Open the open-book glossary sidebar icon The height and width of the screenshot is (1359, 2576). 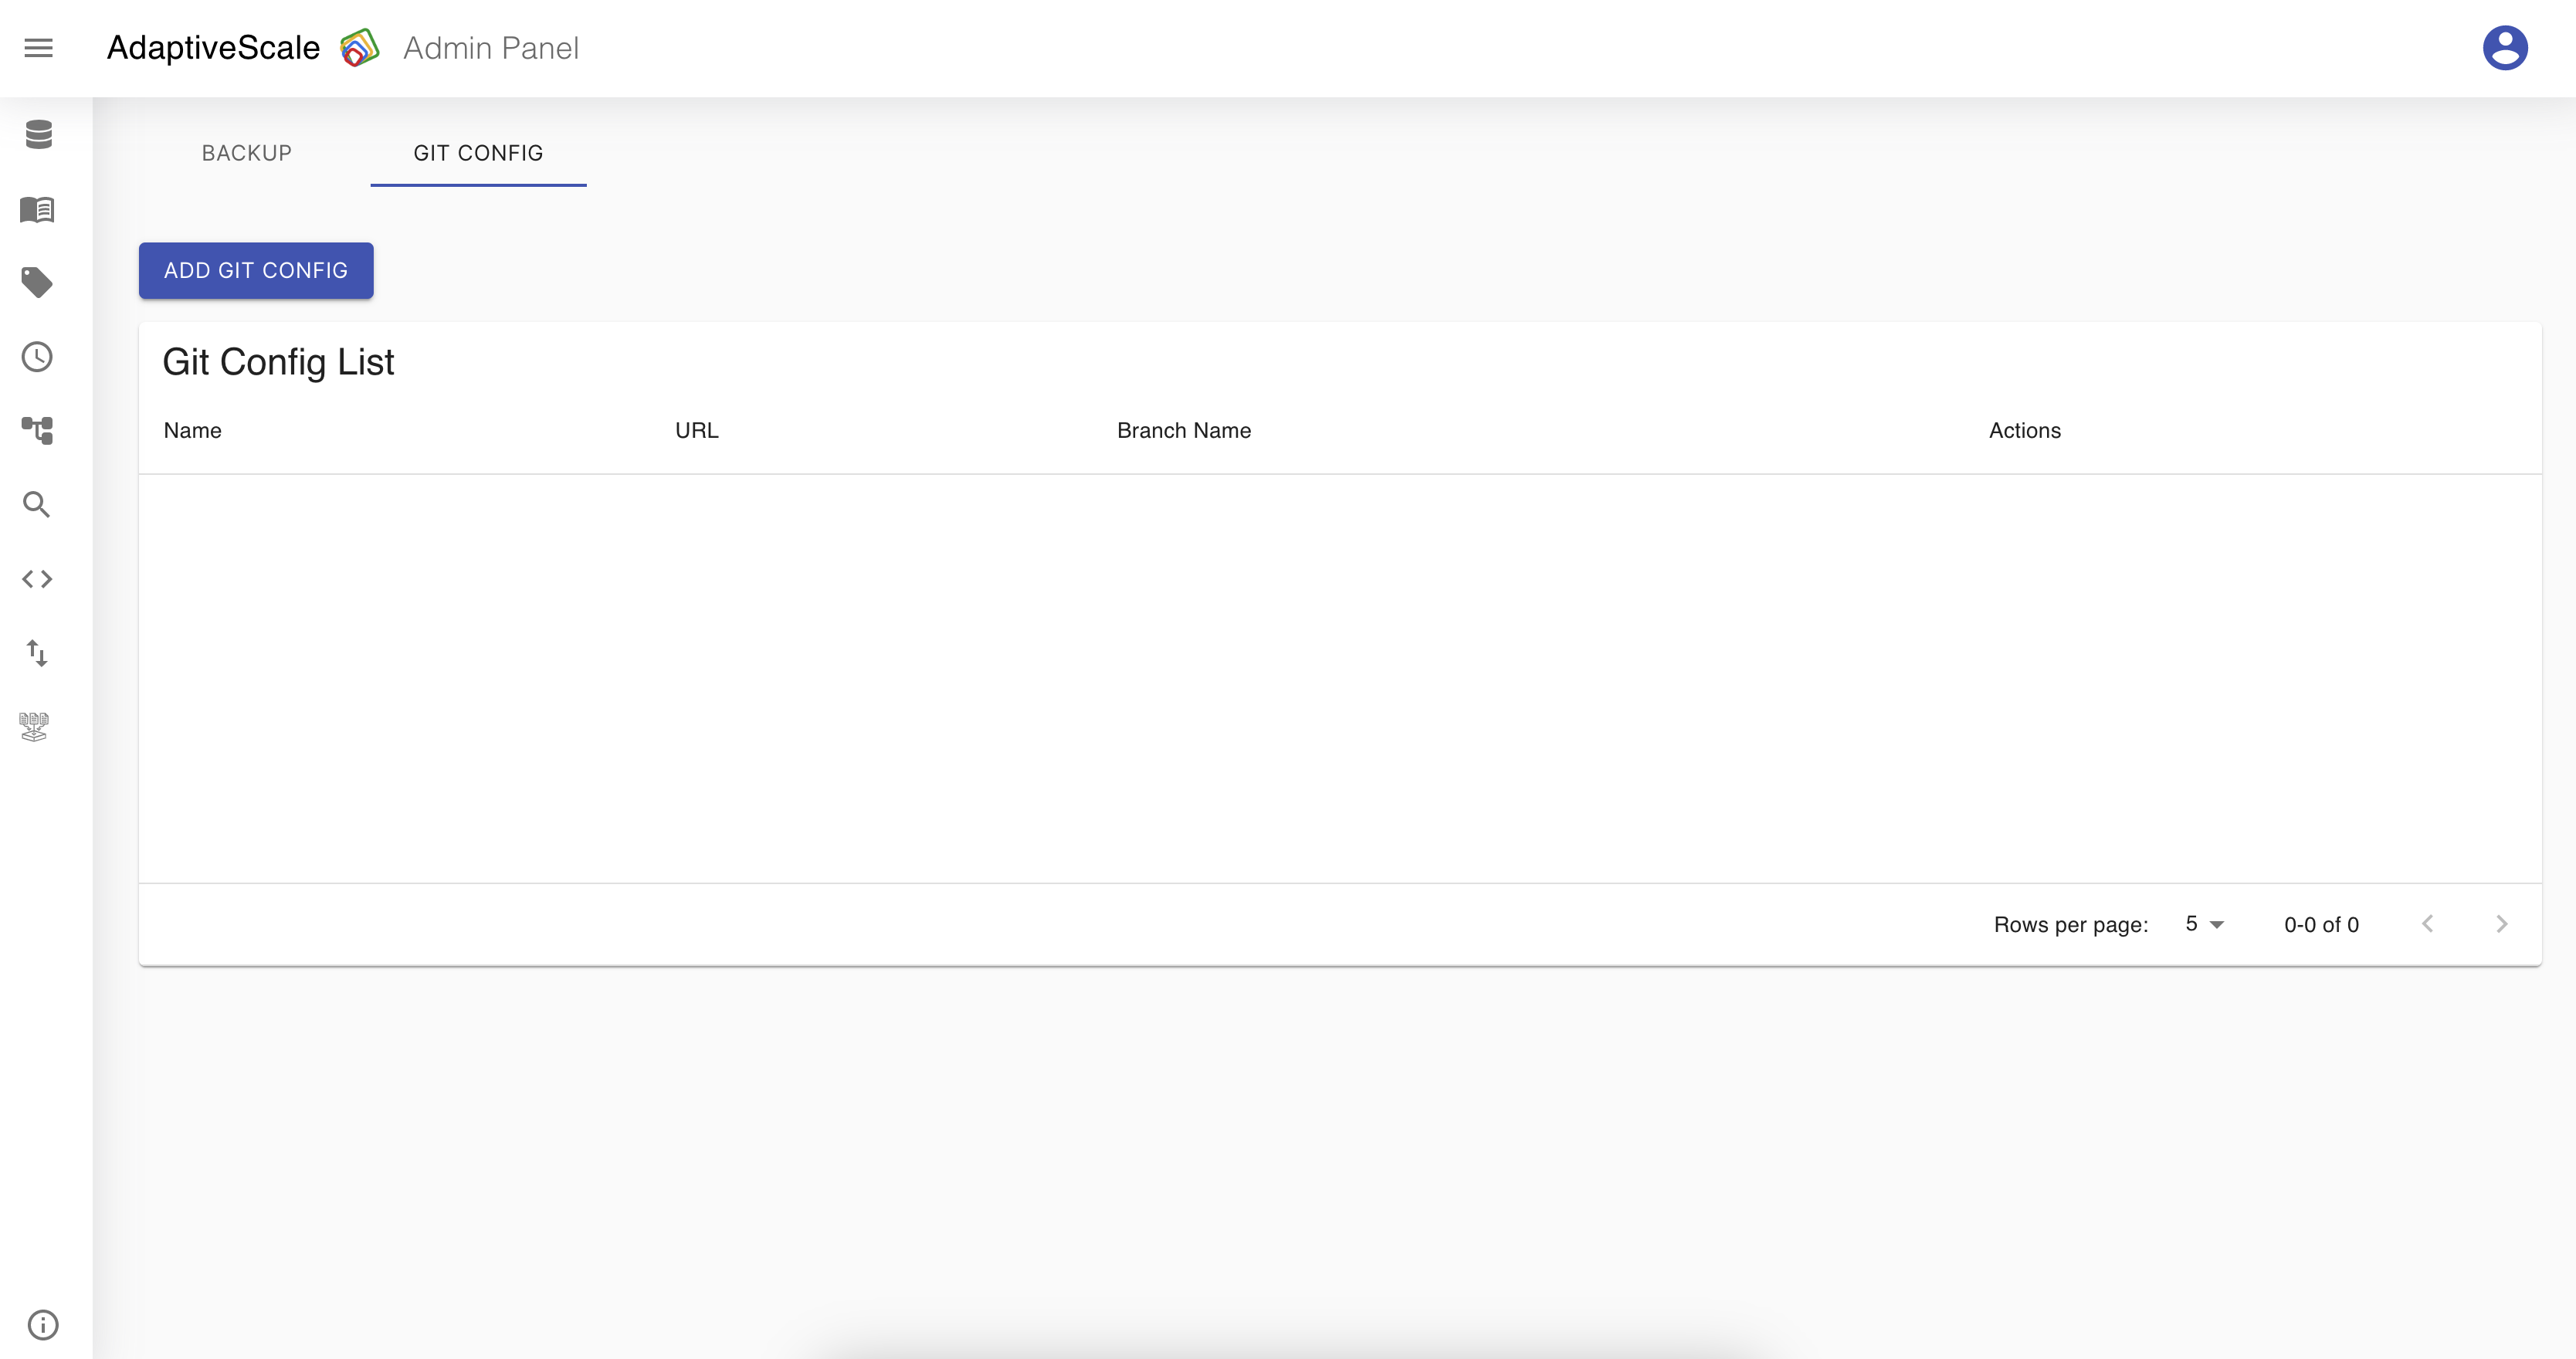point(37,209)
